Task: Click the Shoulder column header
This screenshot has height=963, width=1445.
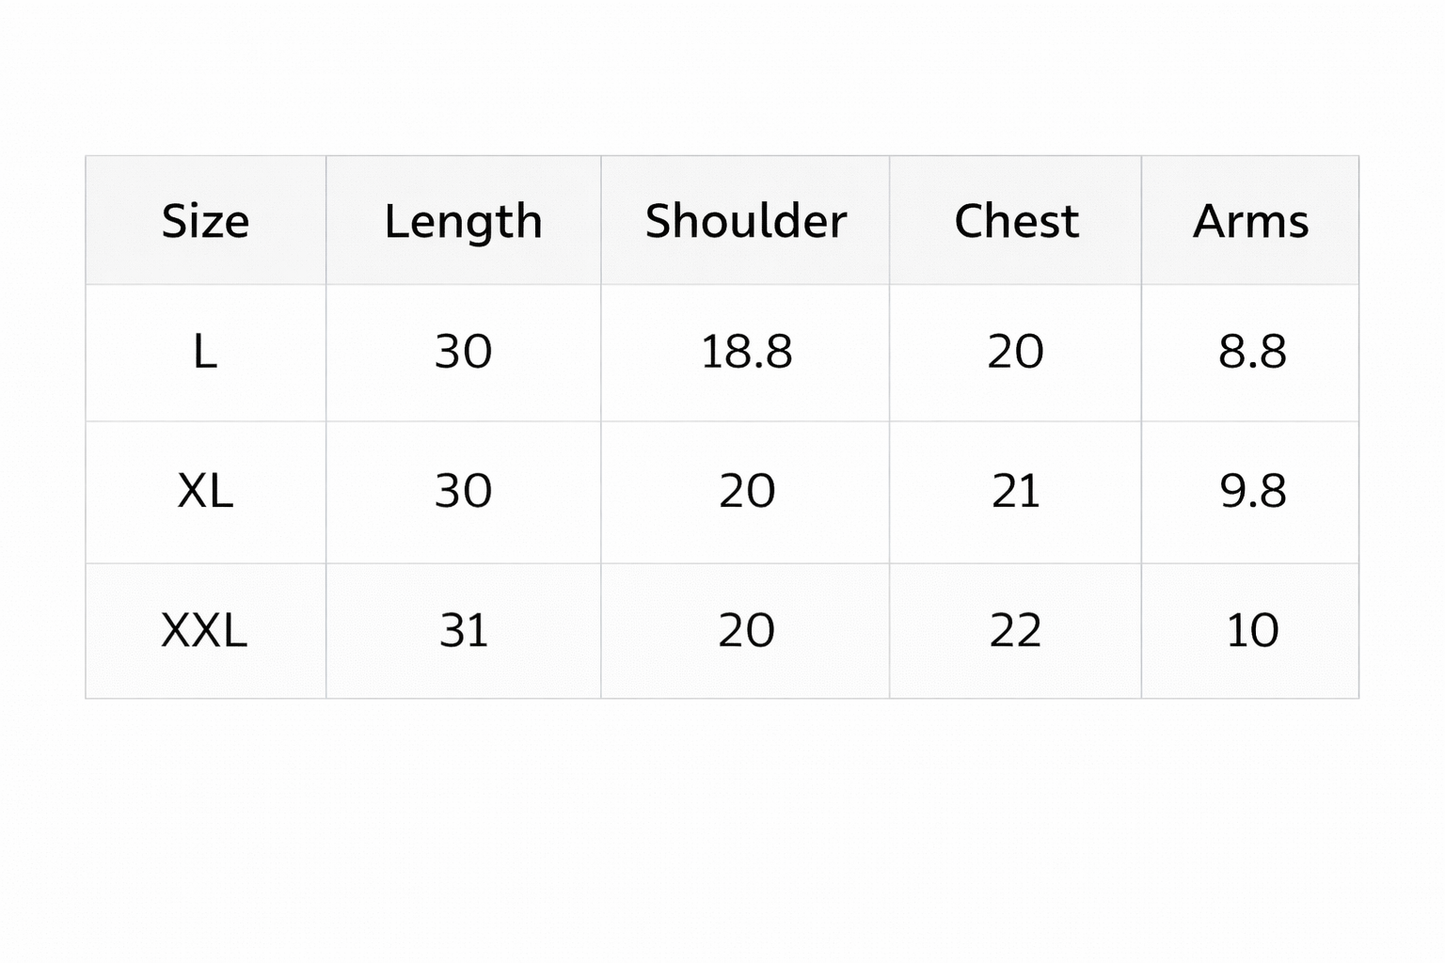Action: pyautogui.click(x=745, y=221)
